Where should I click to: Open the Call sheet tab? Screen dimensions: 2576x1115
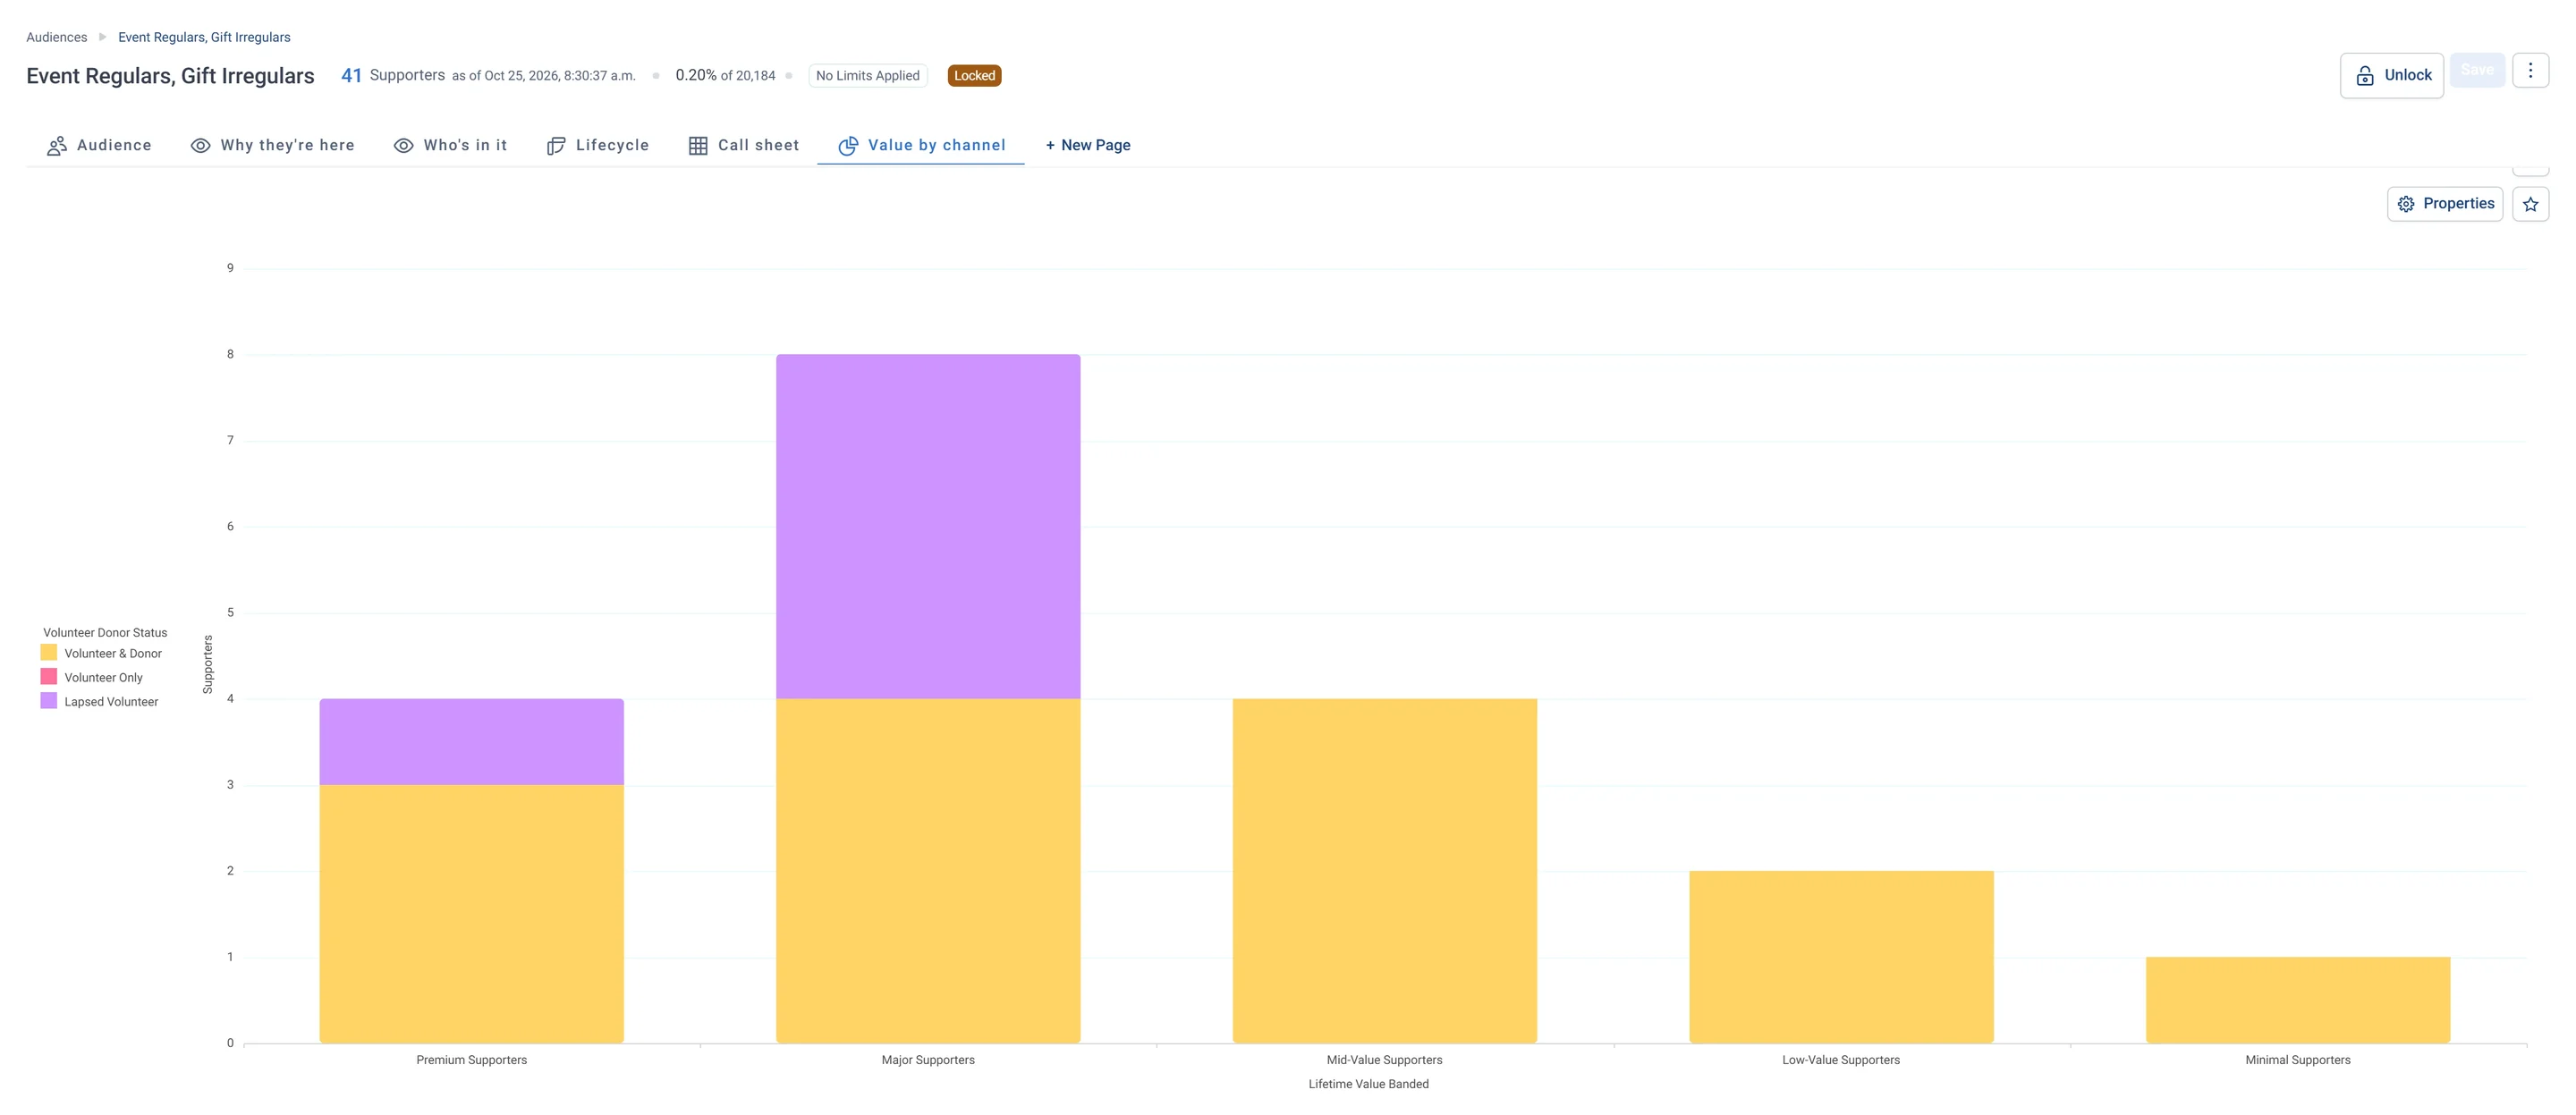tap(743, 145)
